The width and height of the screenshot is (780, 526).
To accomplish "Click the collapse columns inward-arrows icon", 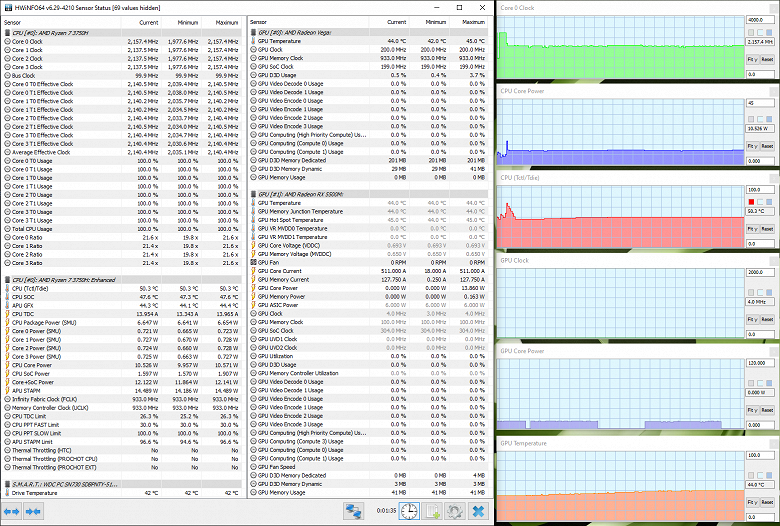I will (33, 511).
